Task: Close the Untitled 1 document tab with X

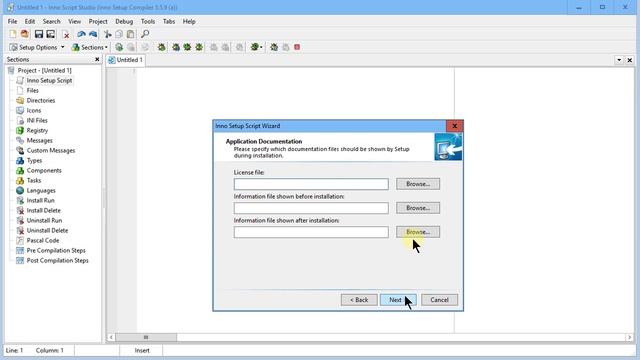Action: tap(630, 60)
